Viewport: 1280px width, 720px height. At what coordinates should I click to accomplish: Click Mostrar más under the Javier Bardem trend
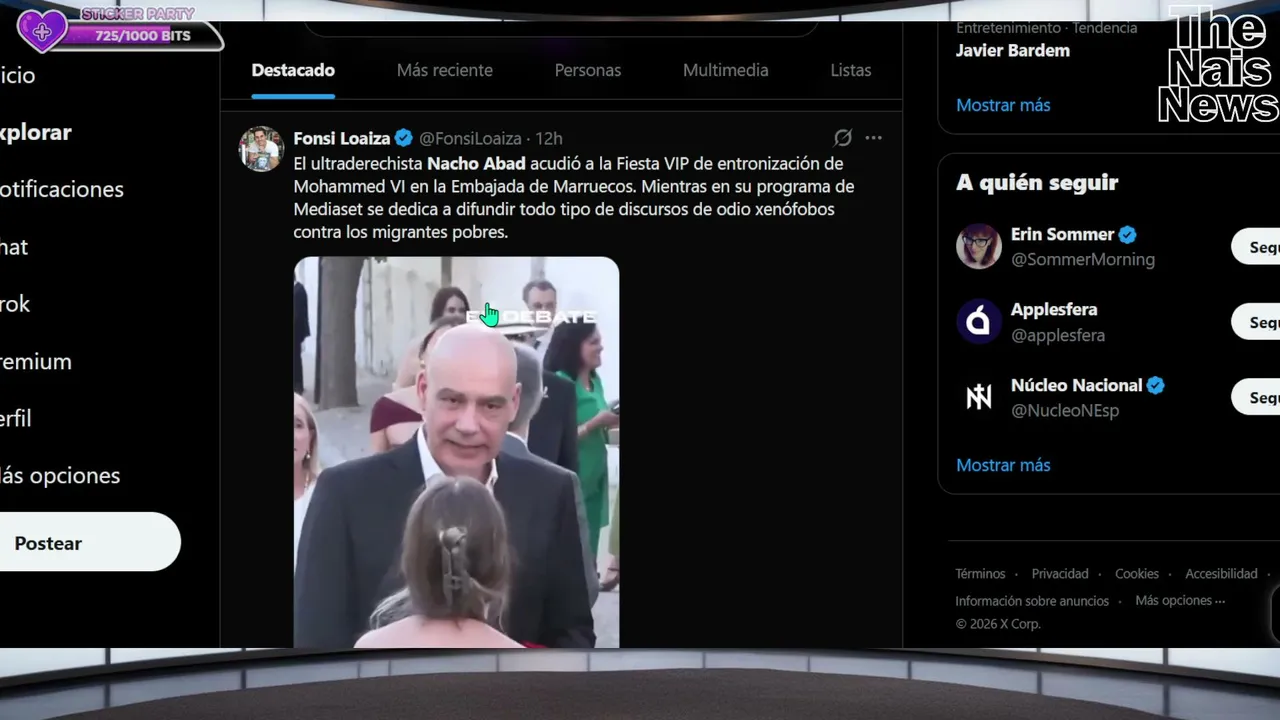click(1003, 105)
